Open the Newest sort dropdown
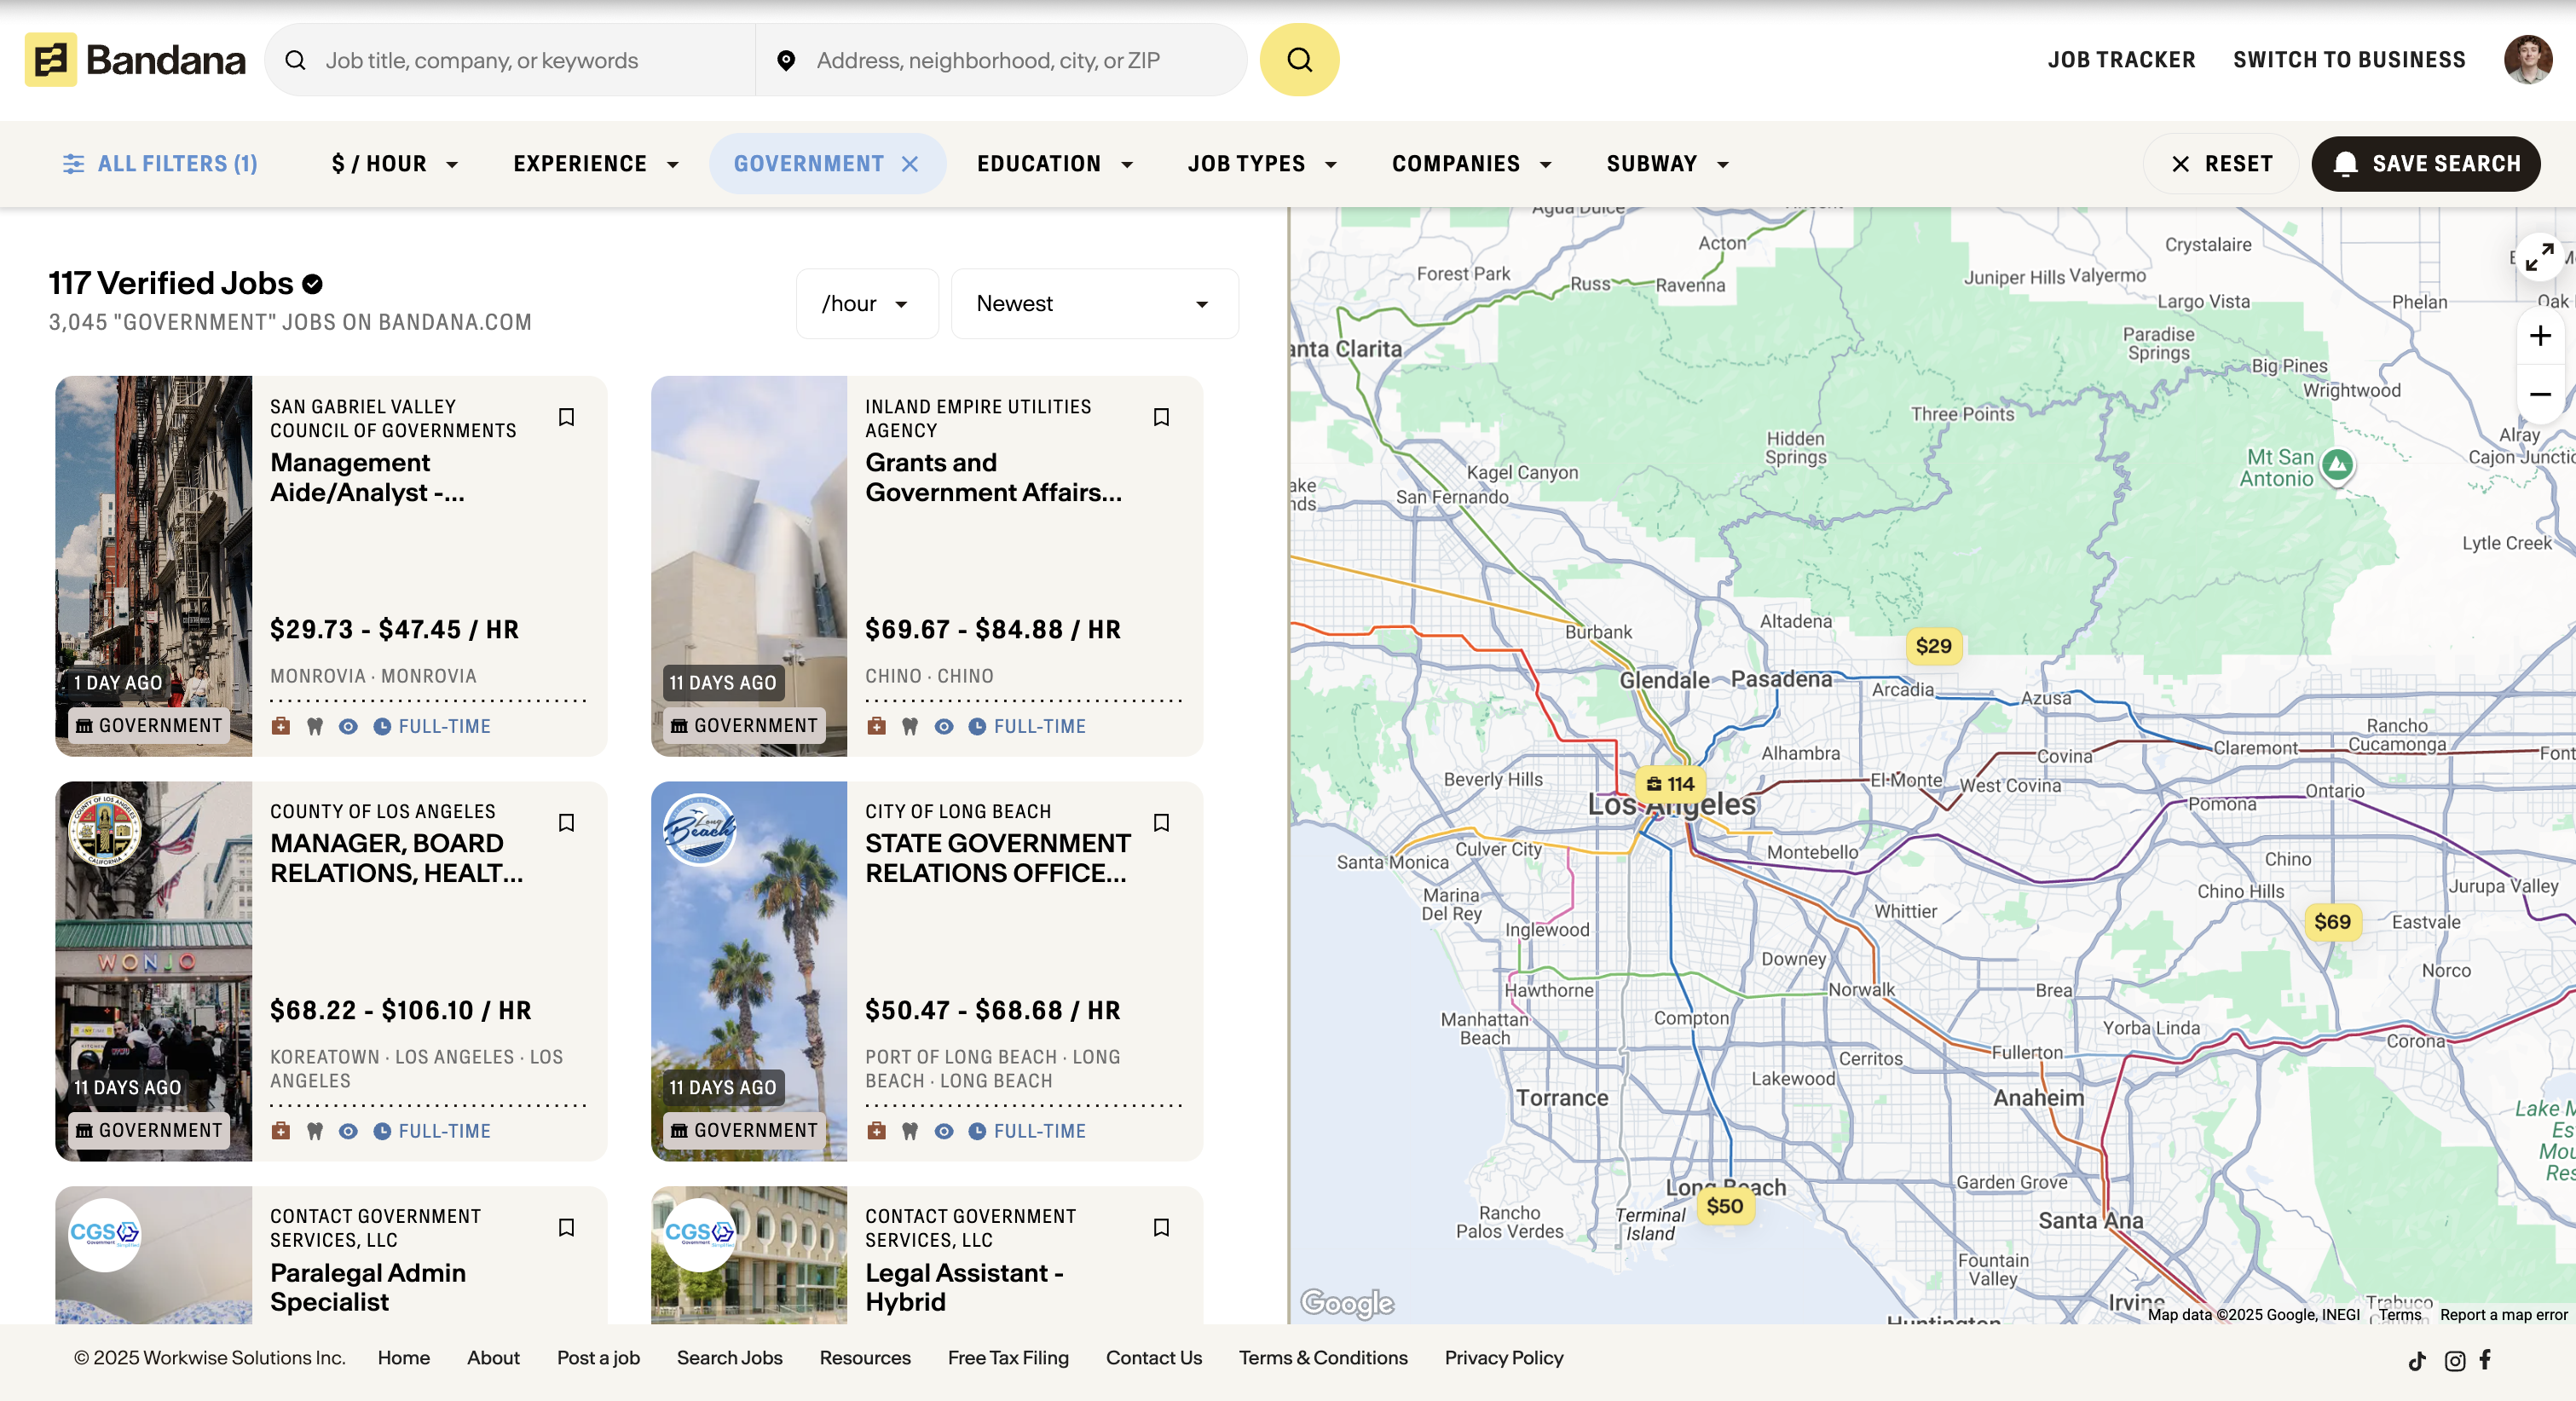The height and width of the screenshot is (1401, 2576). pos(1094,303)
